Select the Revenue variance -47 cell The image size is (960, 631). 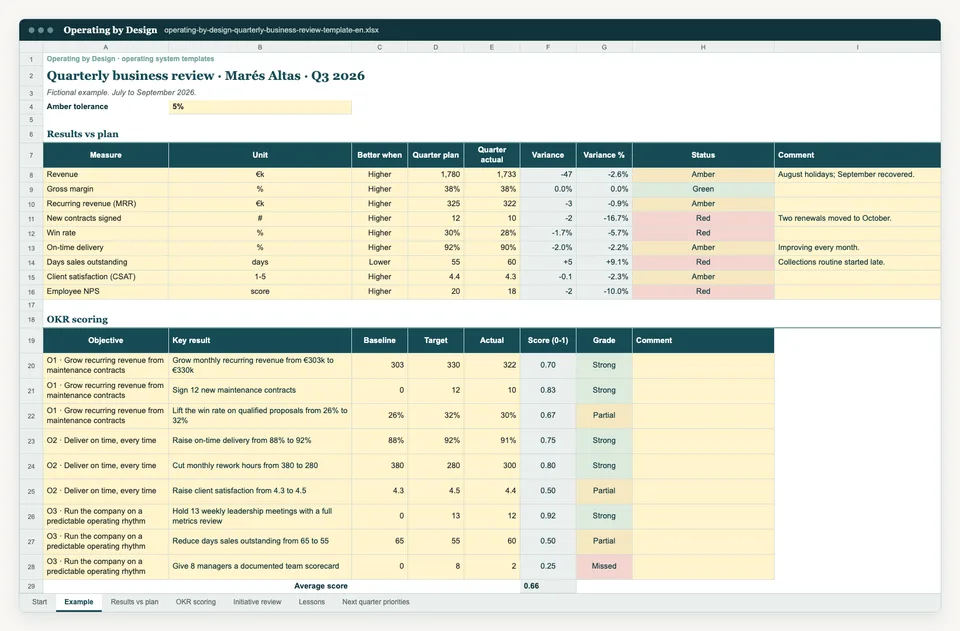[x=548, y=174]
